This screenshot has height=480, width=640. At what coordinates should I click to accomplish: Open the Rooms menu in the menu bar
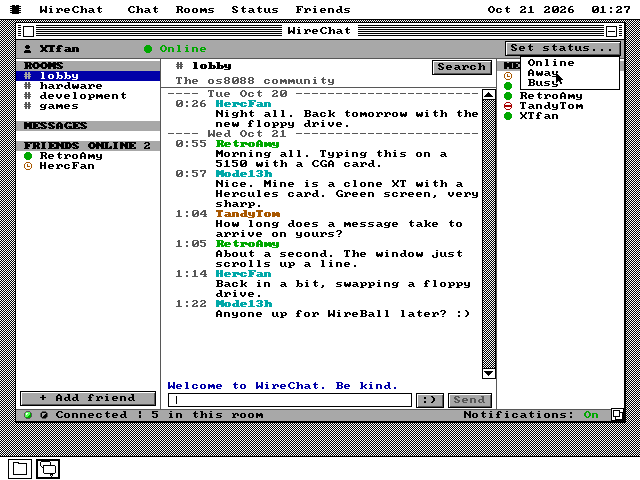(195, 9)
